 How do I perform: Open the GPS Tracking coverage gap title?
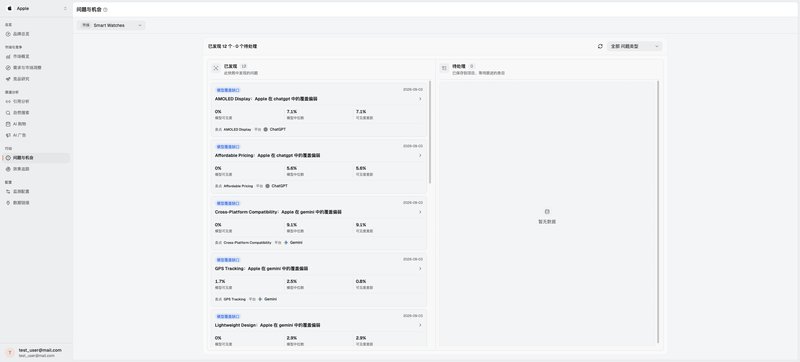point(261,269)
